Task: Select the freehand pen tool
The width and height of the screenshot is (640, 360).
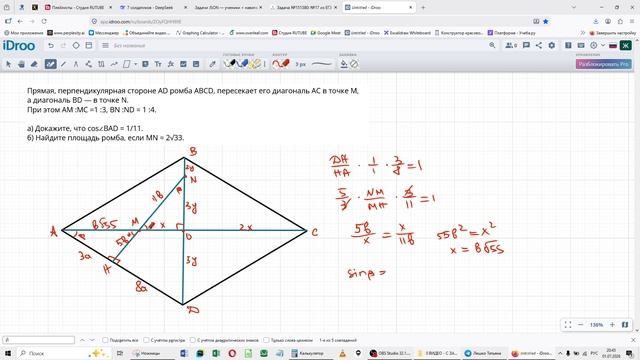Action: tap(50, 64)
